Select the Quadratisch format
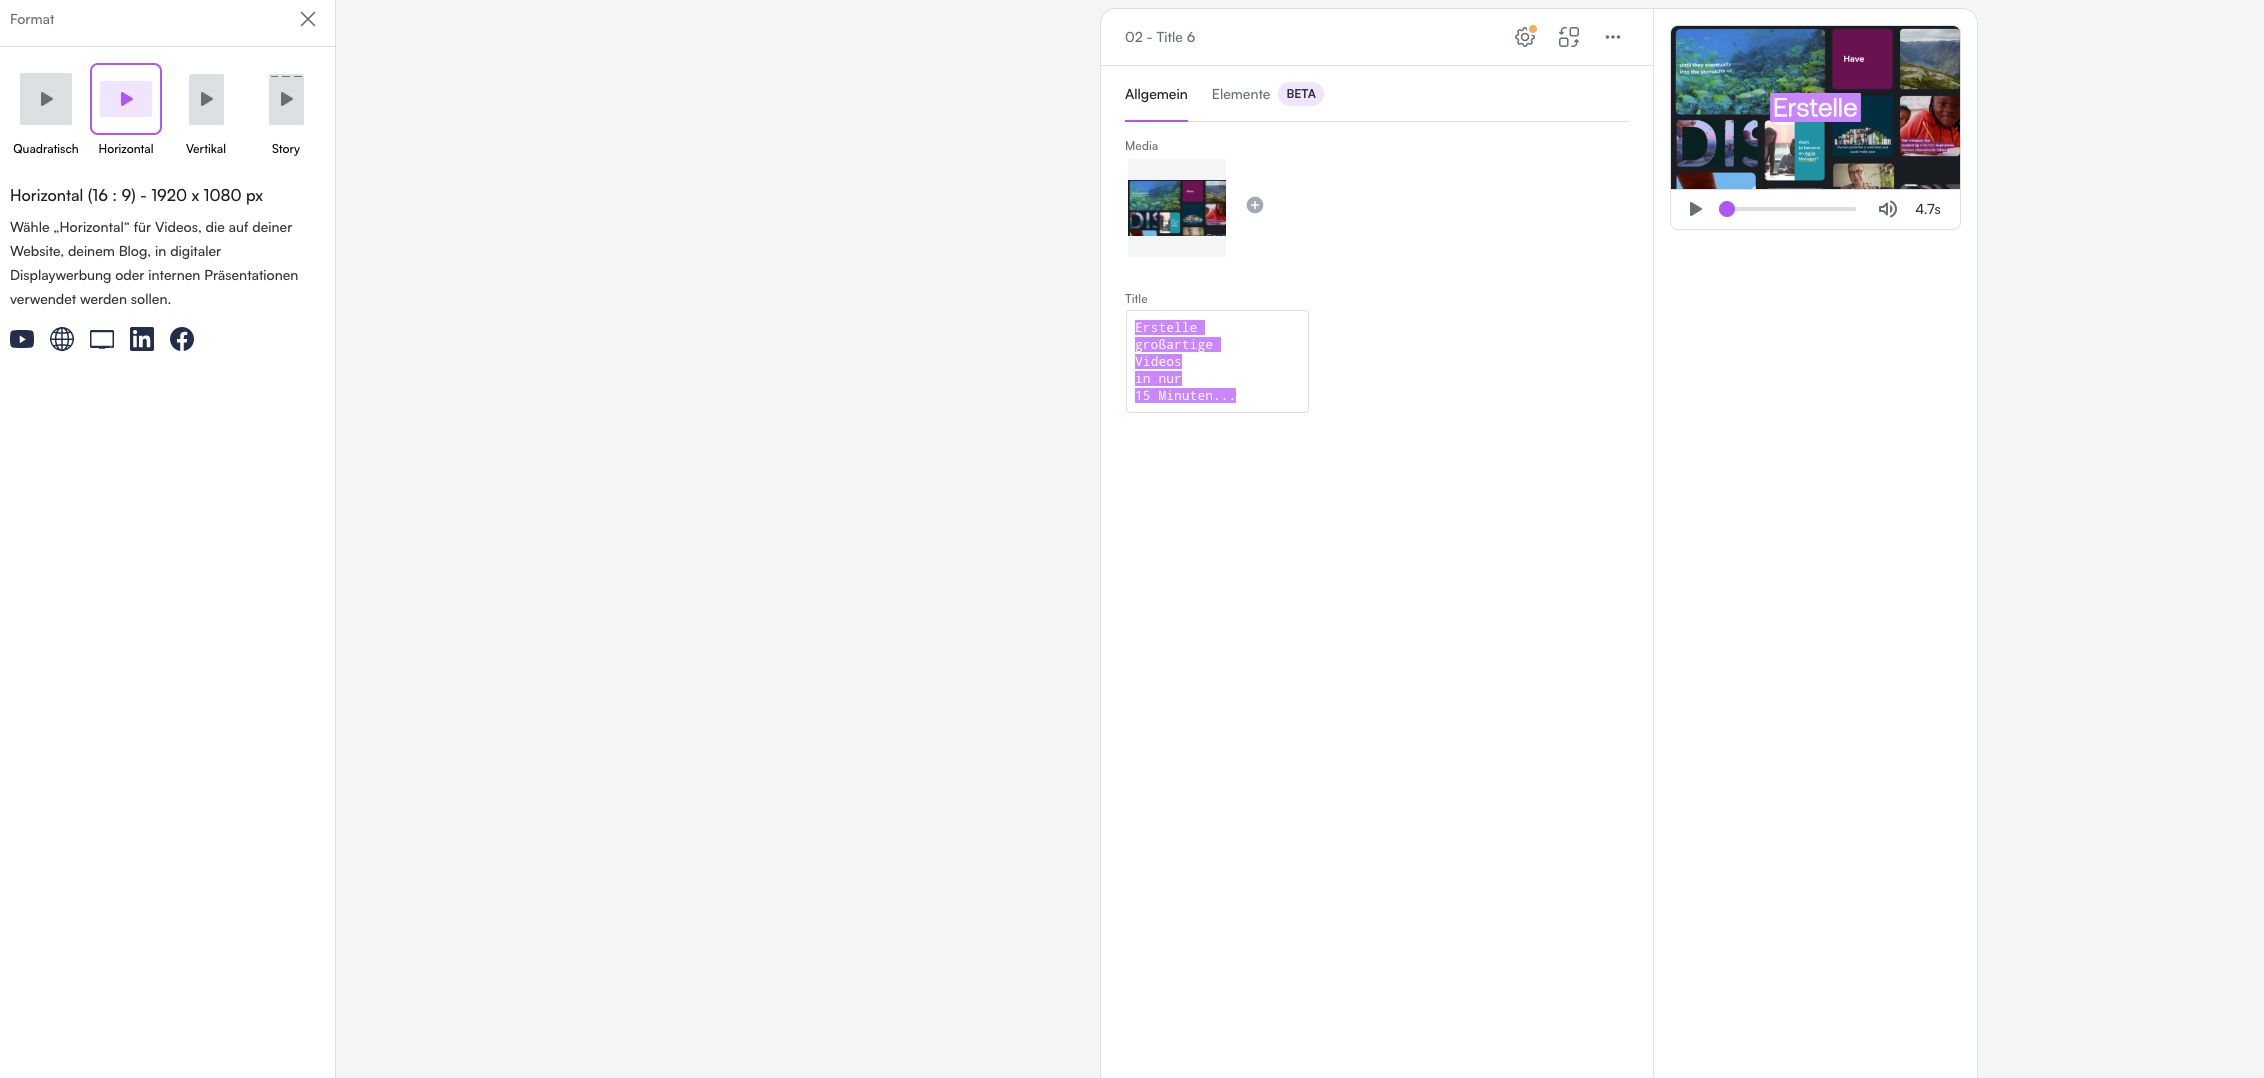2264x1078 pixels. (45, 98)
